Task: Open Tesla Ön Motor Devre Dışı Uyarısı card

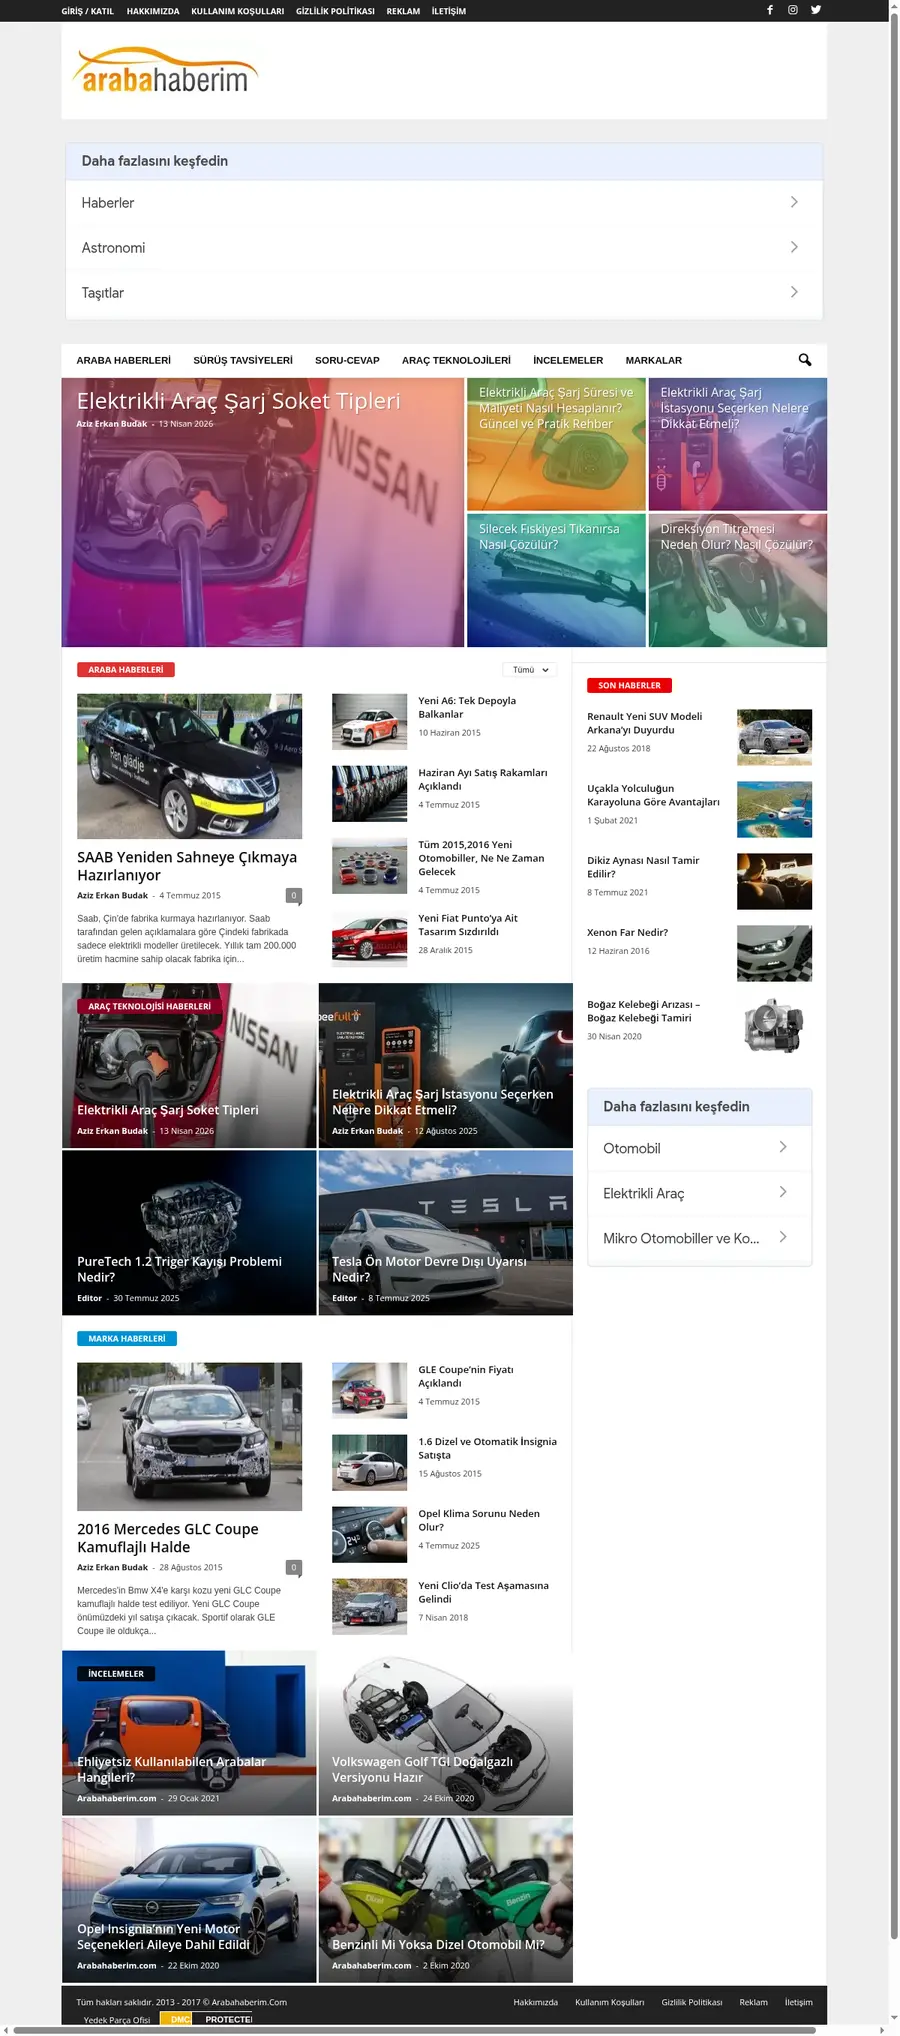Action: click(x=446, y=1233)
